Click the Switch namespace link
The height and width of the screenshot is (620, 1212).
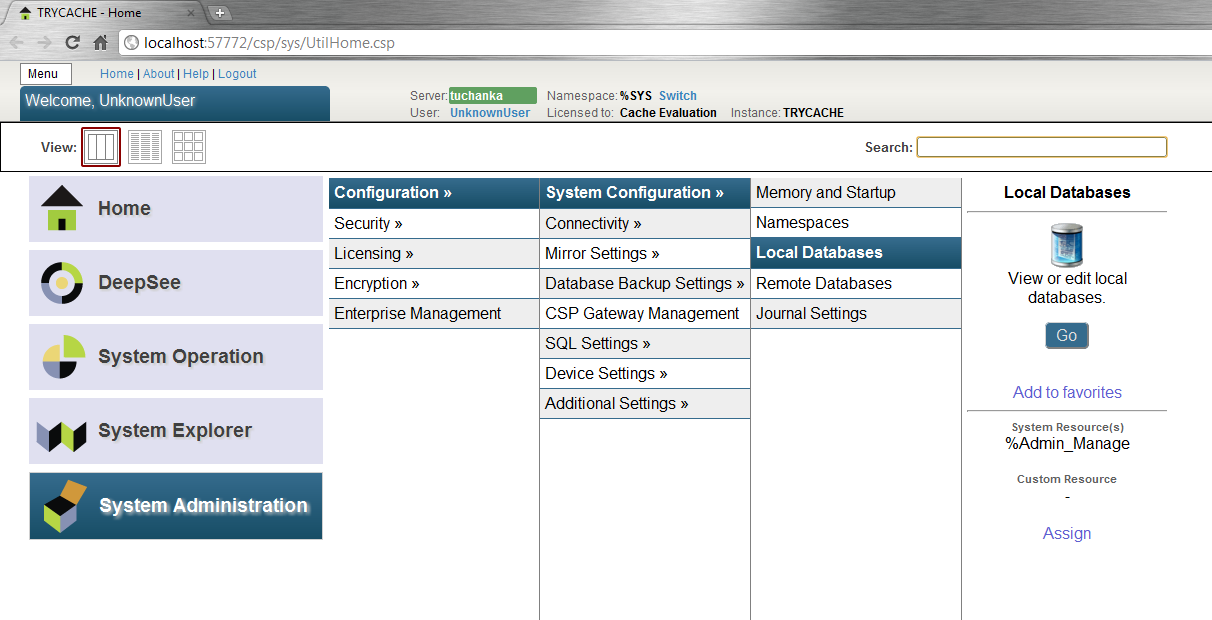677,96
